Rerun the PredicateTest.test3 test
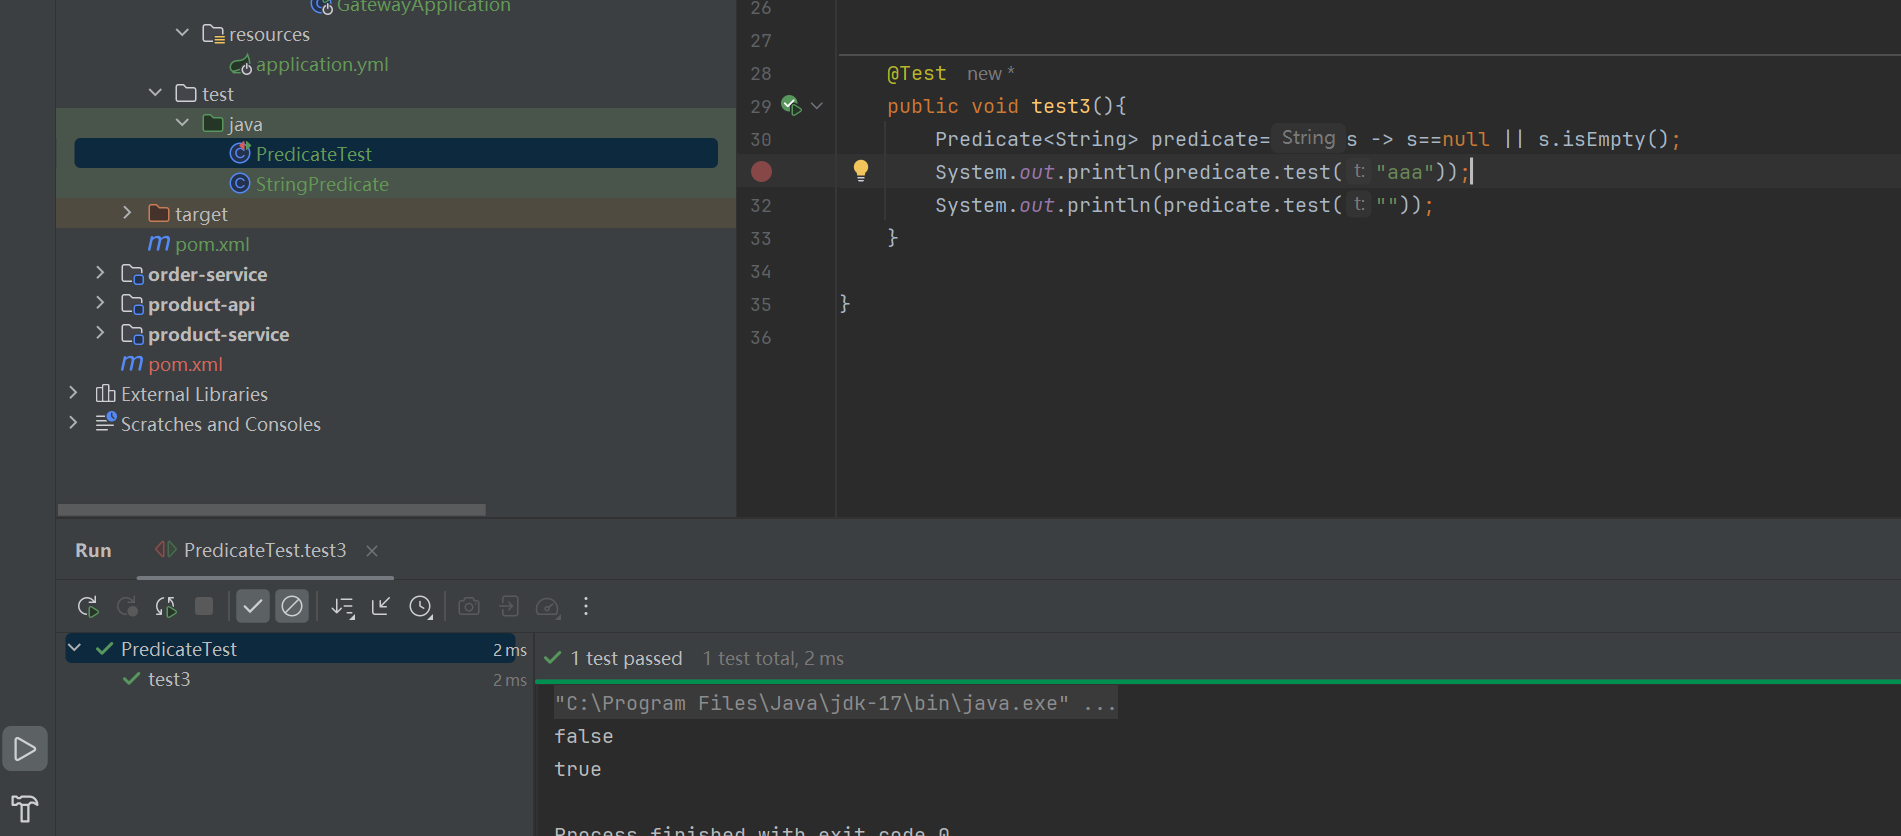 [x=88, y=606]
